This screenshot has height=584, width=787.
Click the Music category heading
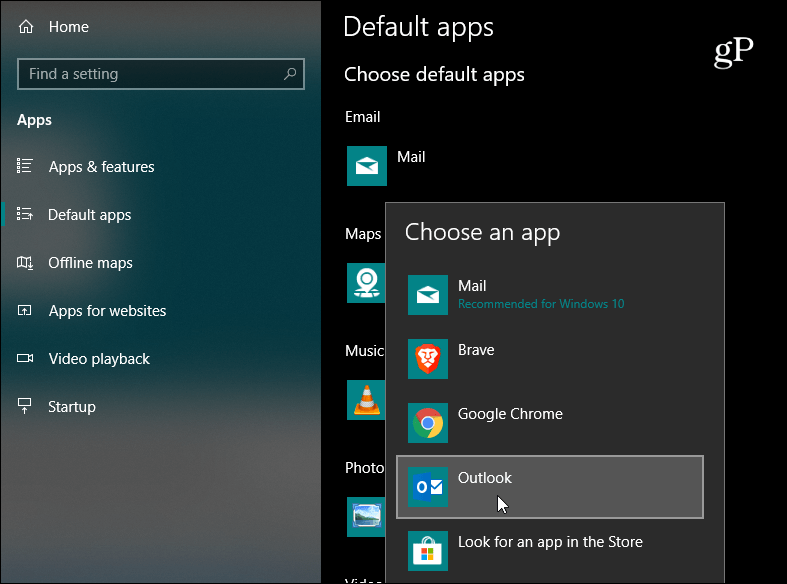point(364,351)
